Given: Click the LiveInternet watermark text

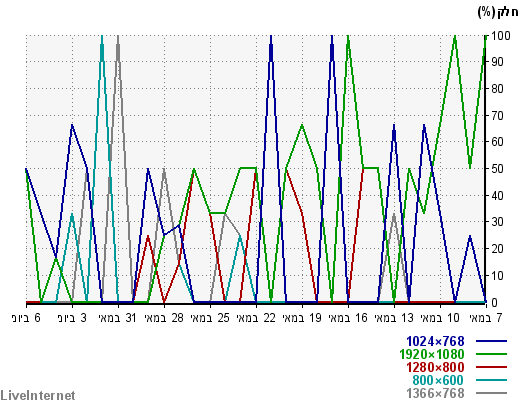Looking at the screenshot, I should pyautogui.click(x=38, y=396).
